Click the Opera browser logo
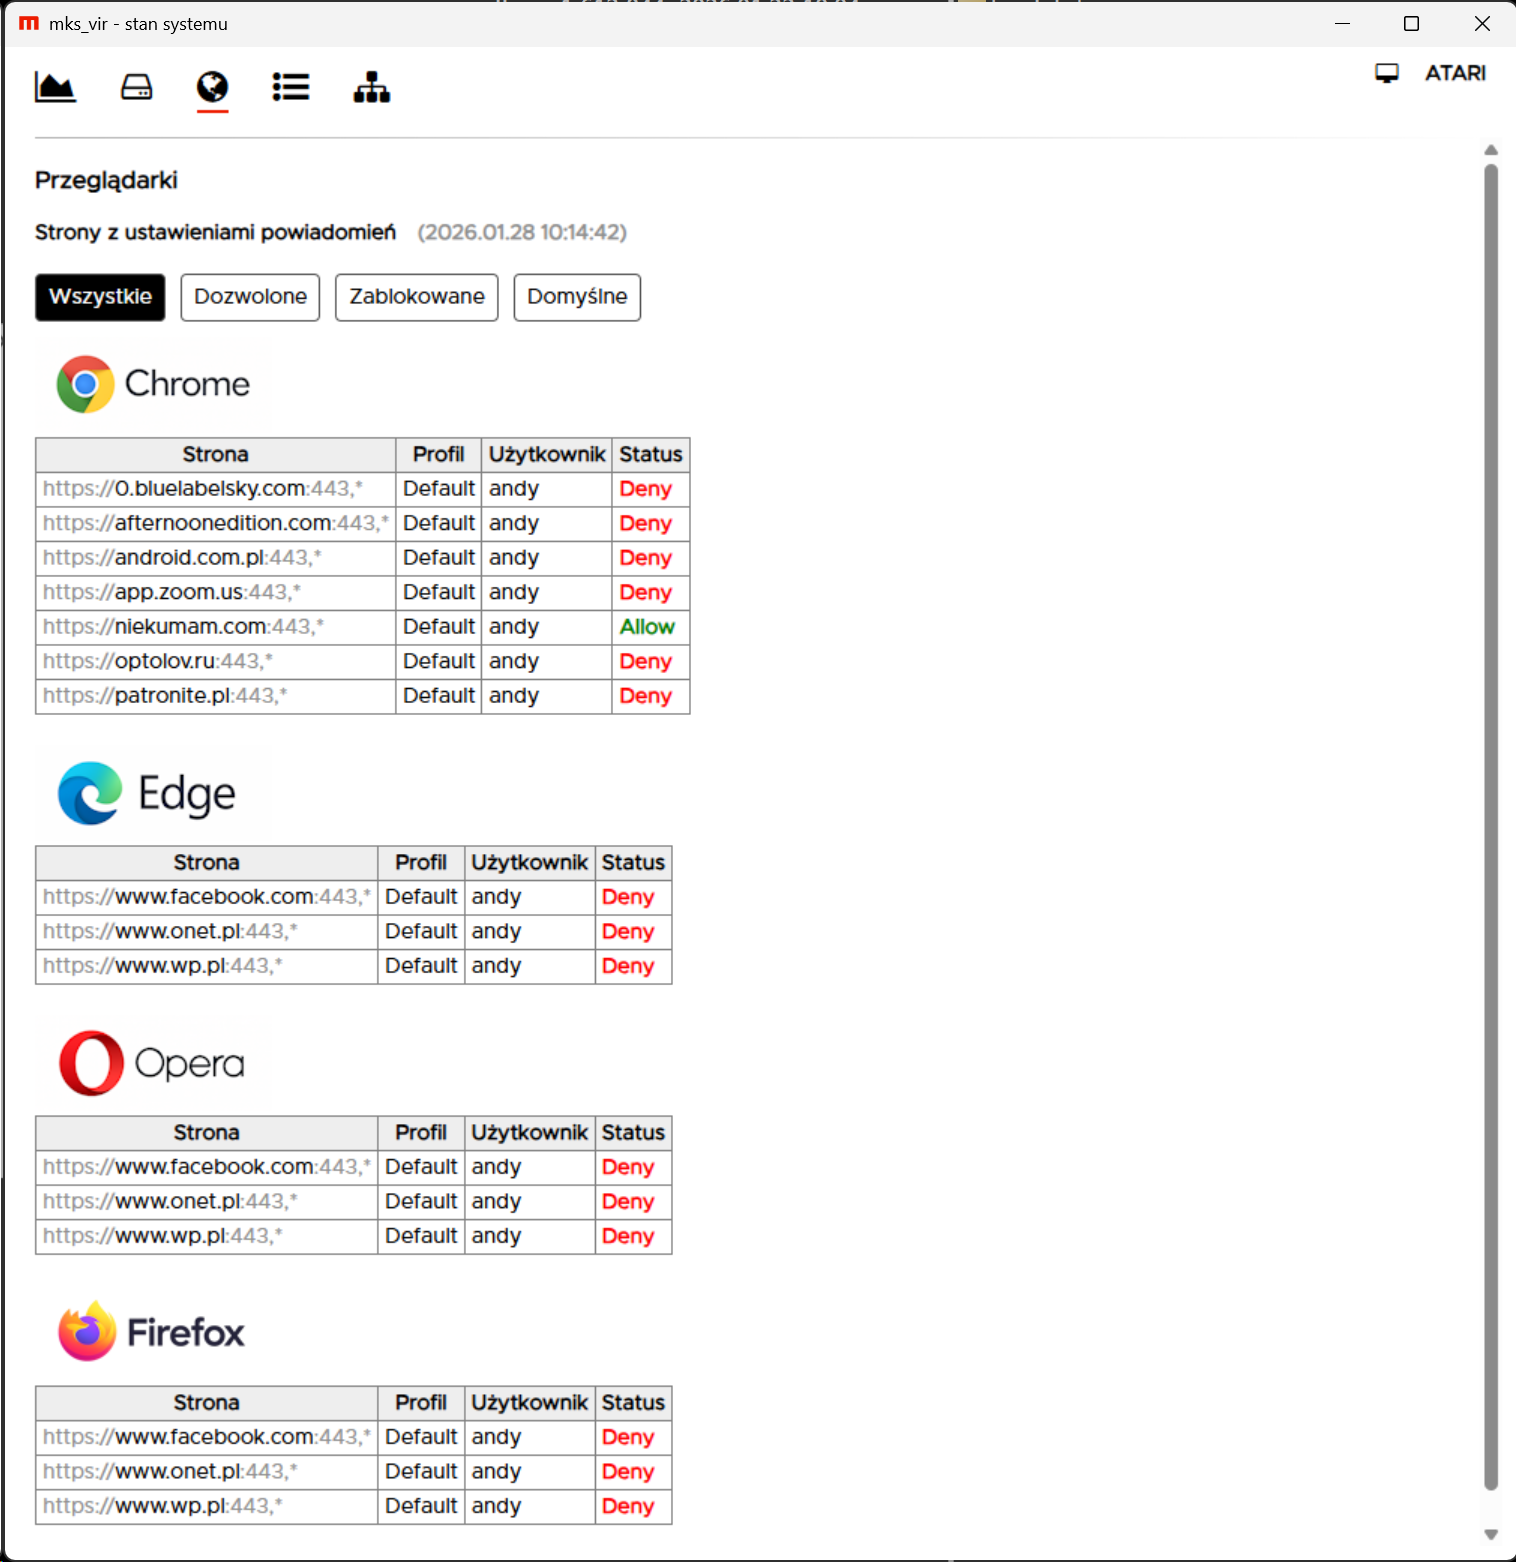The width and height of the screenshot is (1516, 1562). pos(91,1063)
